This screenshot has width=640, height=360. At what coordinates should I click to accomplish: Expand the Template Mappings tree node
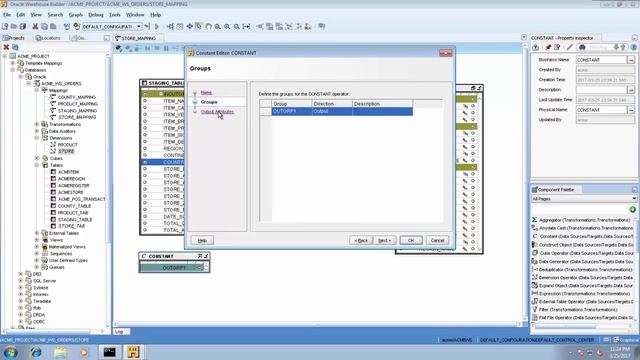13,63
